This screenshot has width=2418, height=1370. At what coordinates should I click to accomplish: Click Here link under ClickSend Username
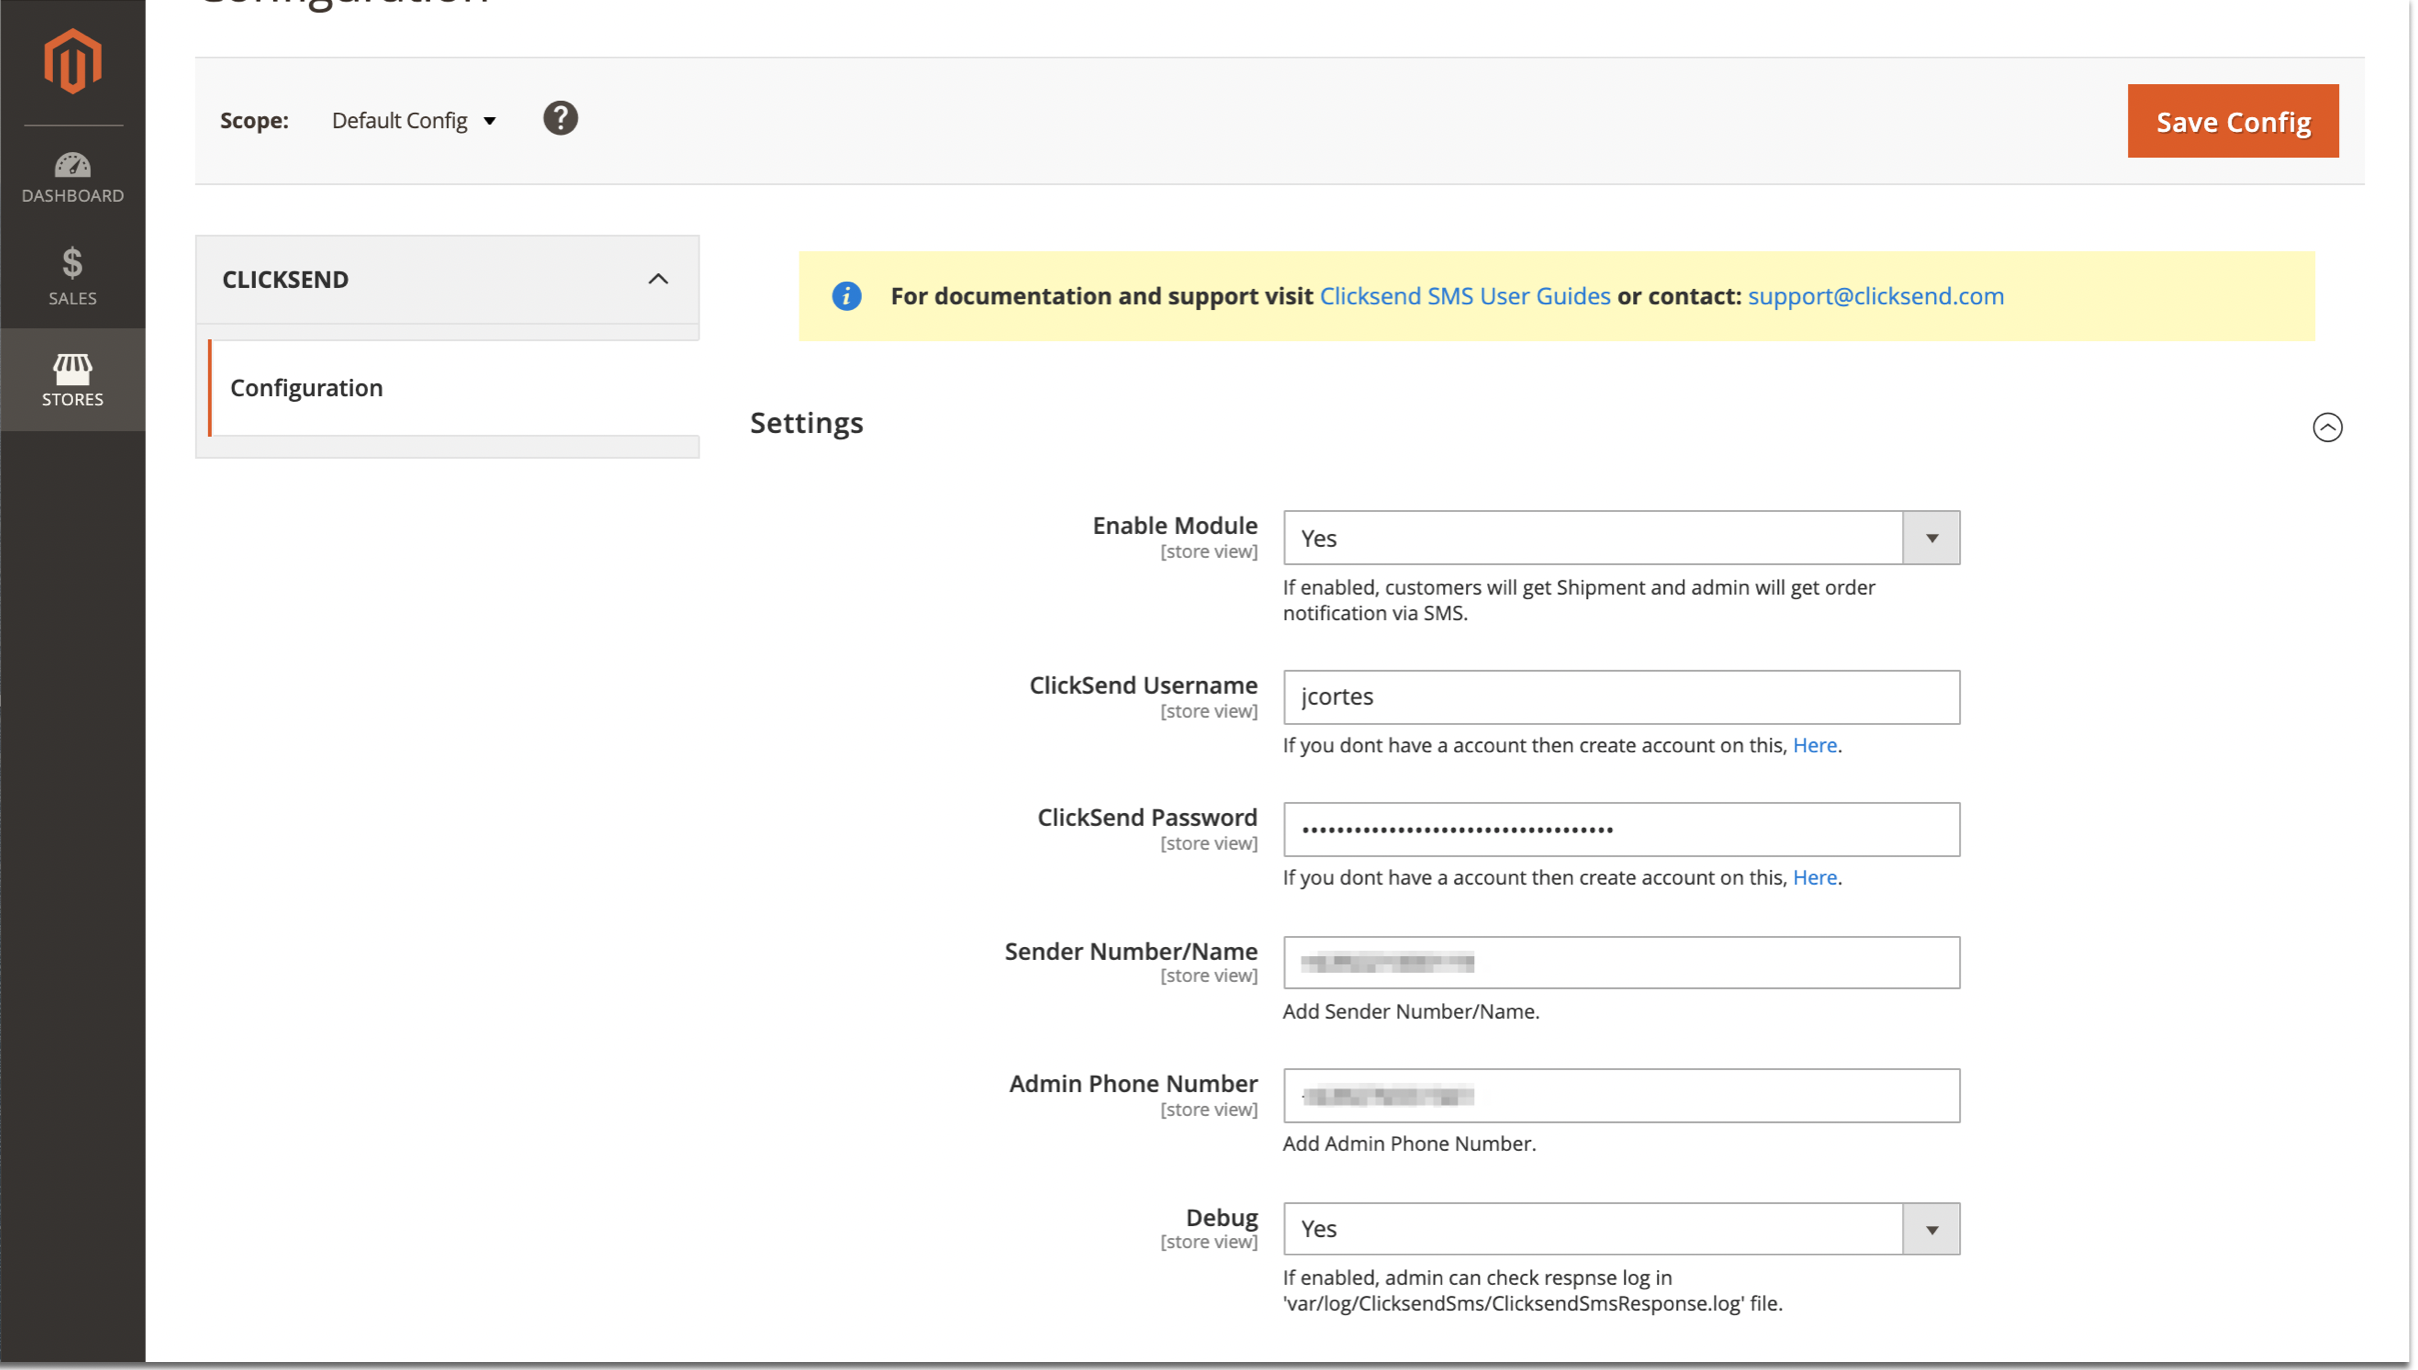[x=1814, y=745]
